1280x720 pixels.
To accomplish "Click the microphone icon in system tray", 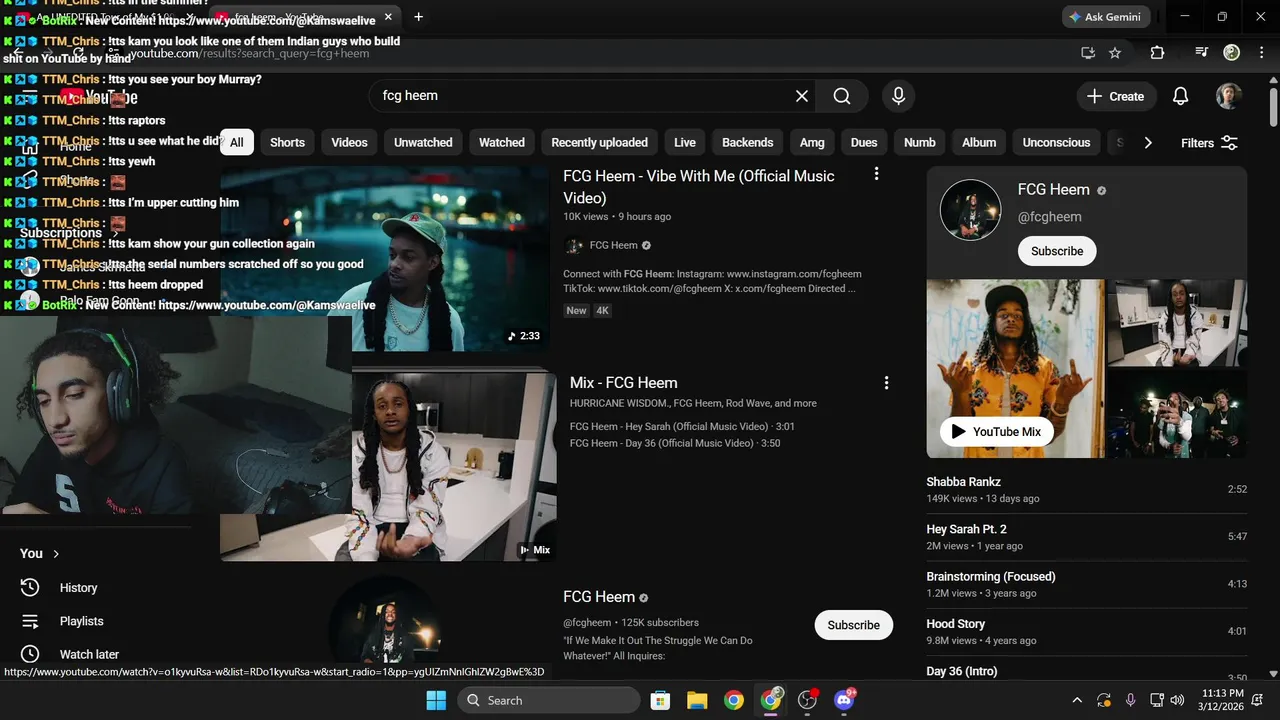I will (x=1131, y=700).
